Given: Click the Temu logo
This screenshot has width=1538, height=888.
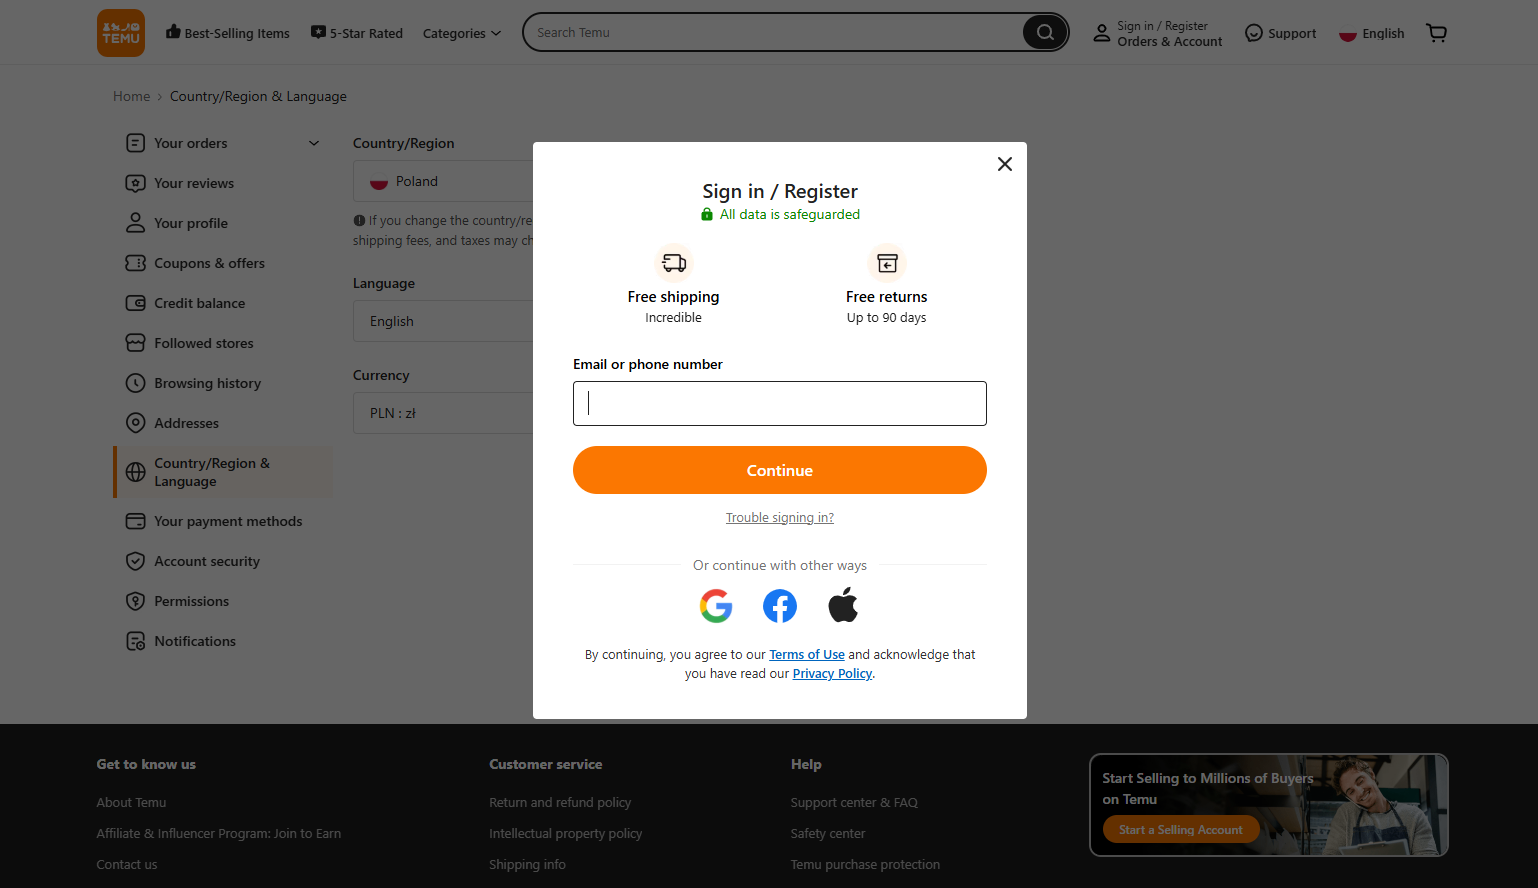Looking at the screenshot, I should (120, 32).
